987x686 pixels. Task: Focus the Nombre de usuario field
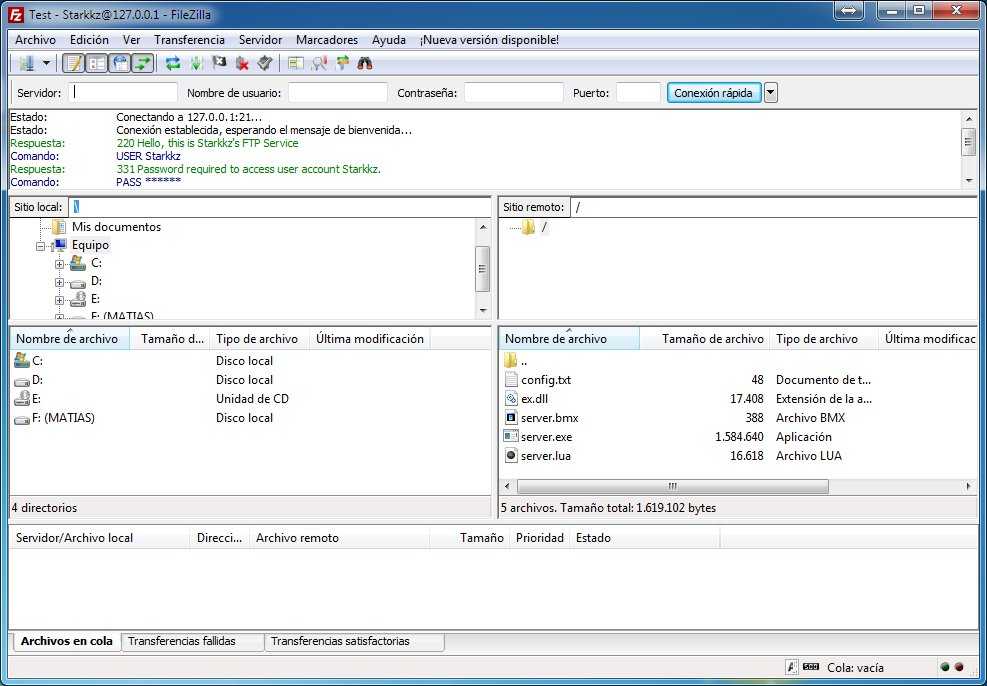pos(337,93)
